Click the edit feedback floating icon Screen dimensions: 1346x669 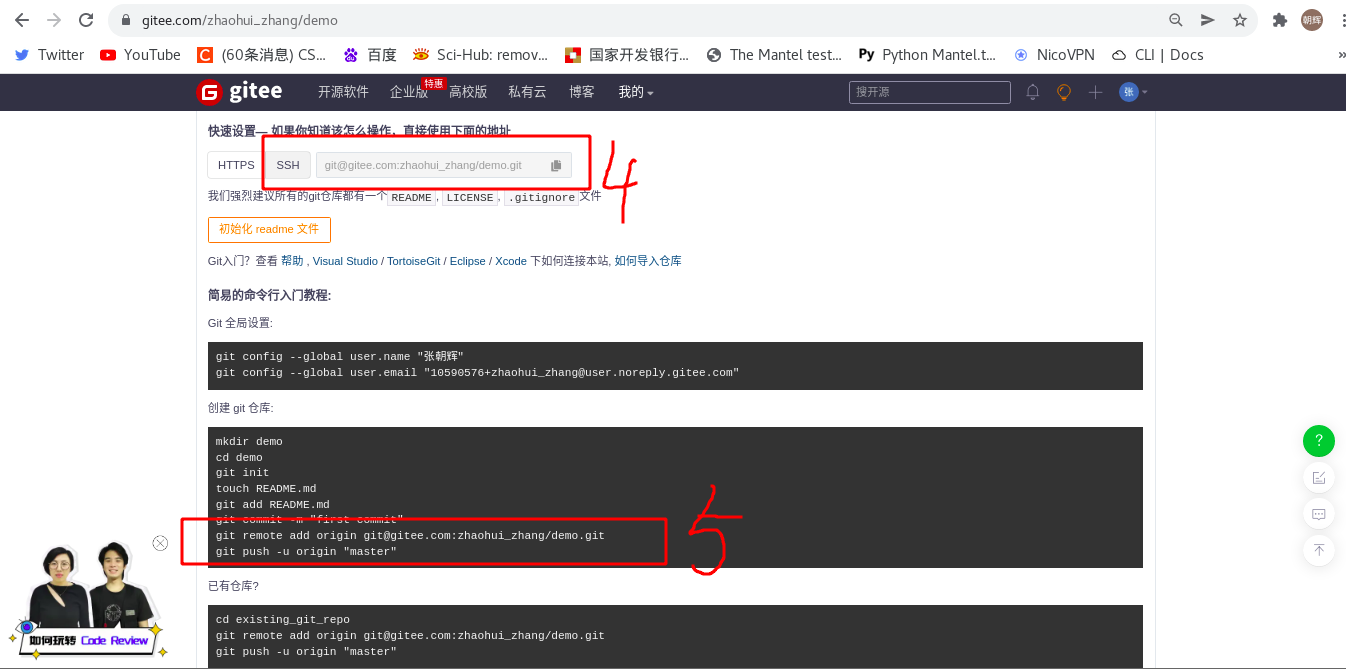click(1319, 478)
